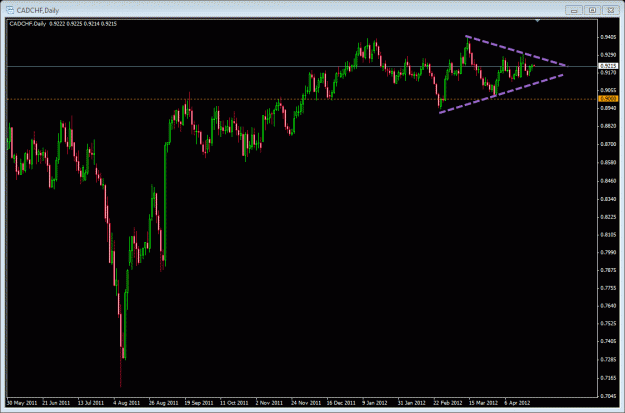Close the CADCHF chart window
Screen dimensions: 625x413
pos(610,10)
